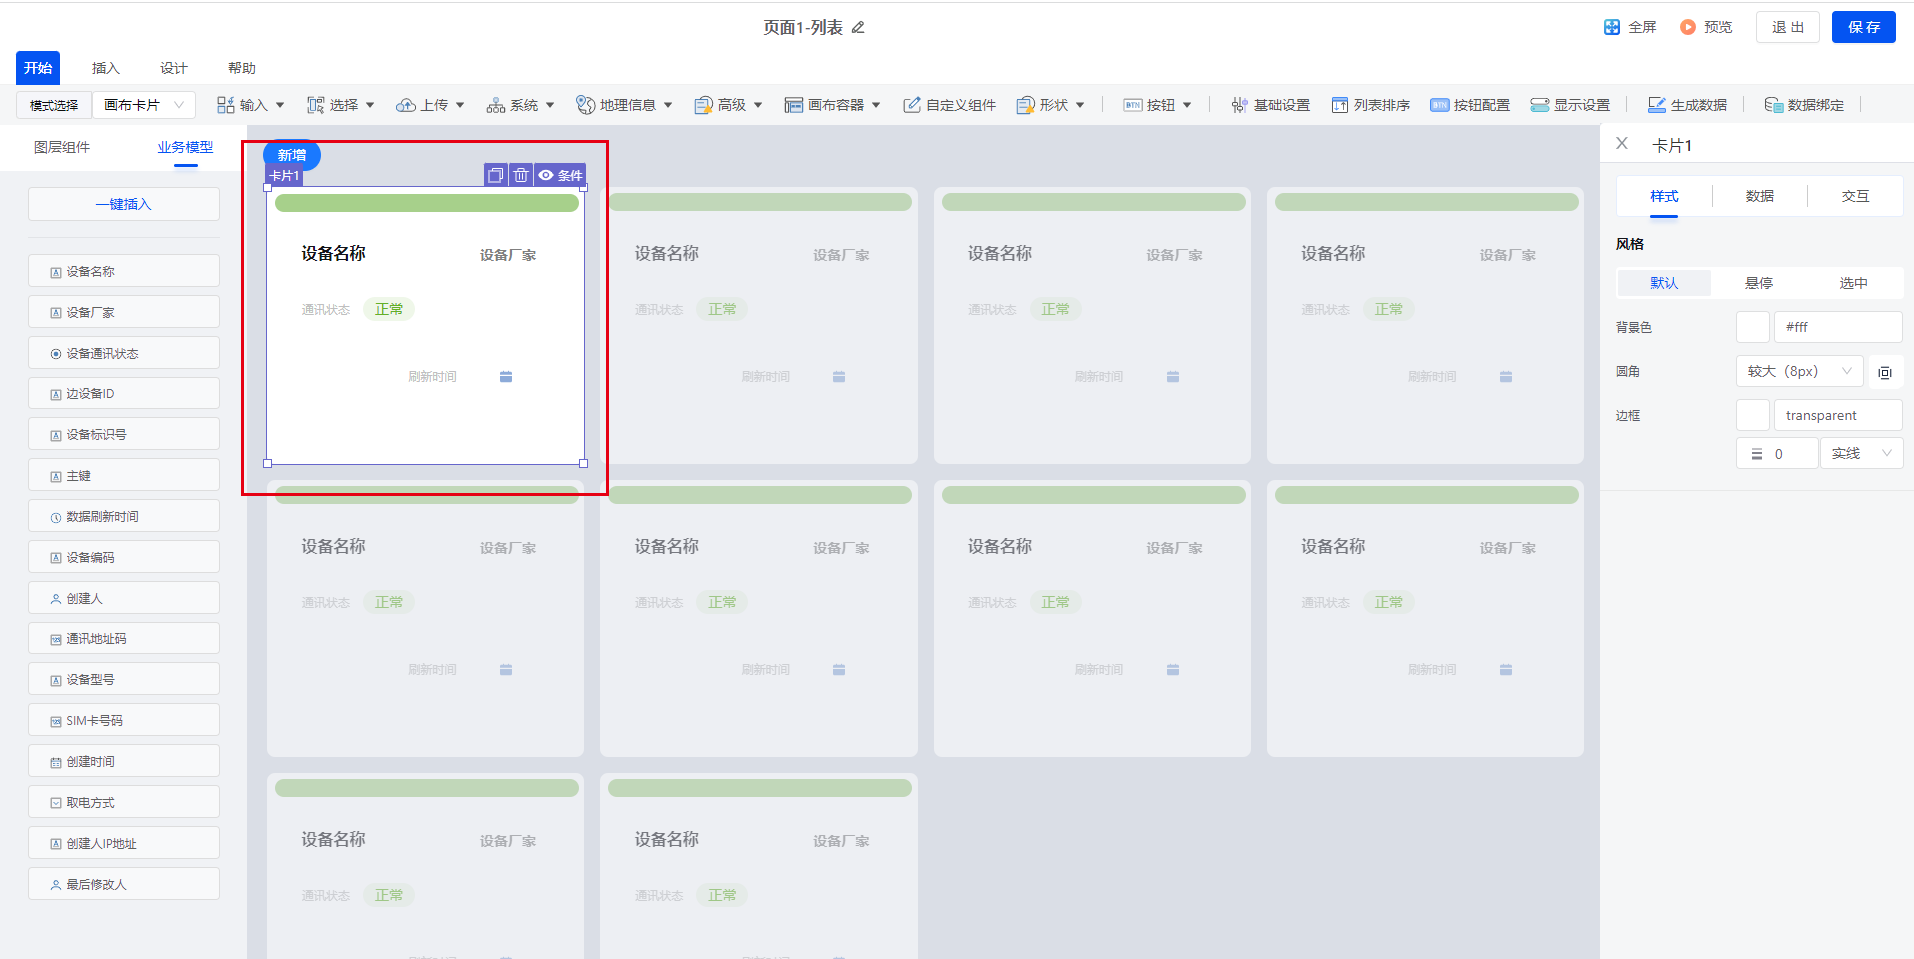Screen dimensions: 1914x959
Task: Open the 背景色 color swatch
Action: tap(1753, 327)
